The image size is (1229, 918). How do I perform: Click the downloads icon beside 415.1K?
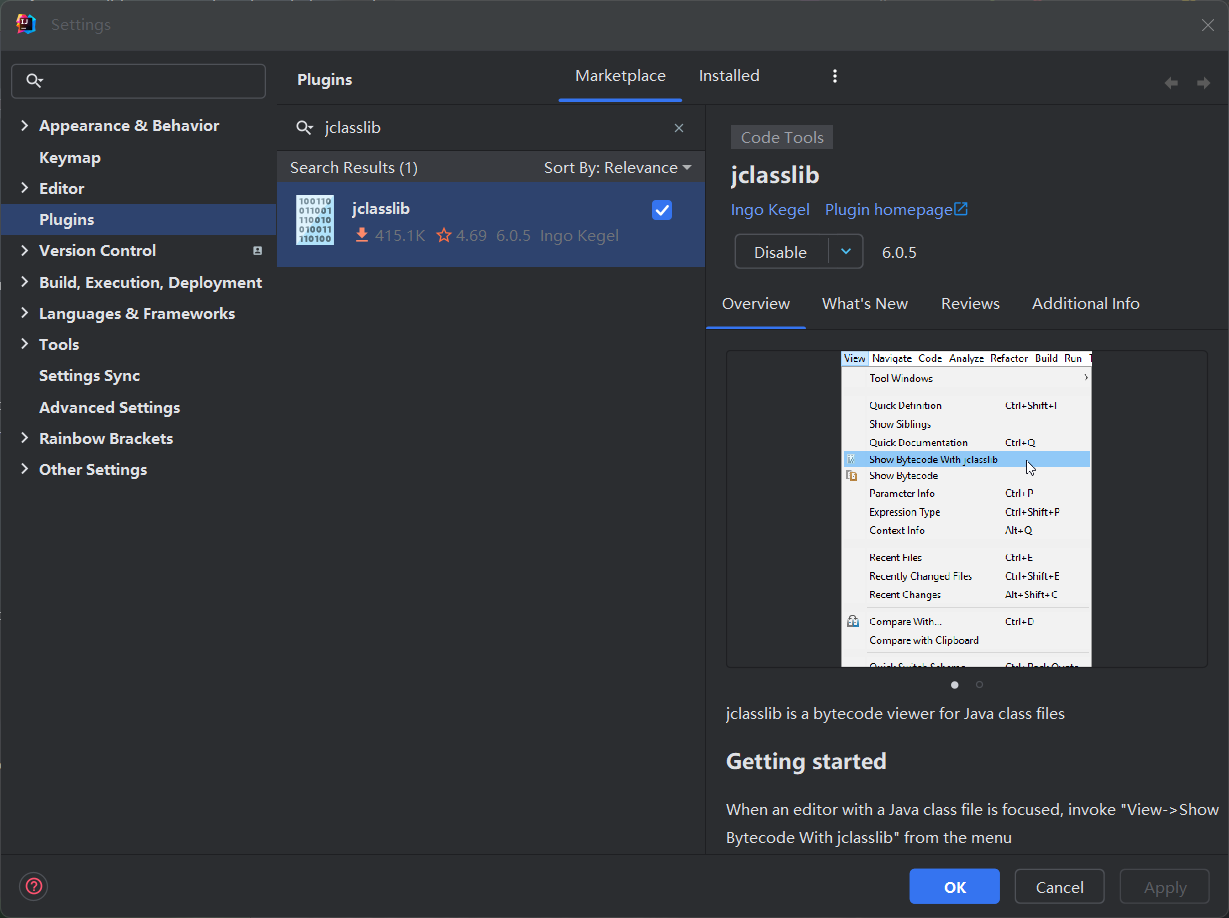tap(362, 236)
